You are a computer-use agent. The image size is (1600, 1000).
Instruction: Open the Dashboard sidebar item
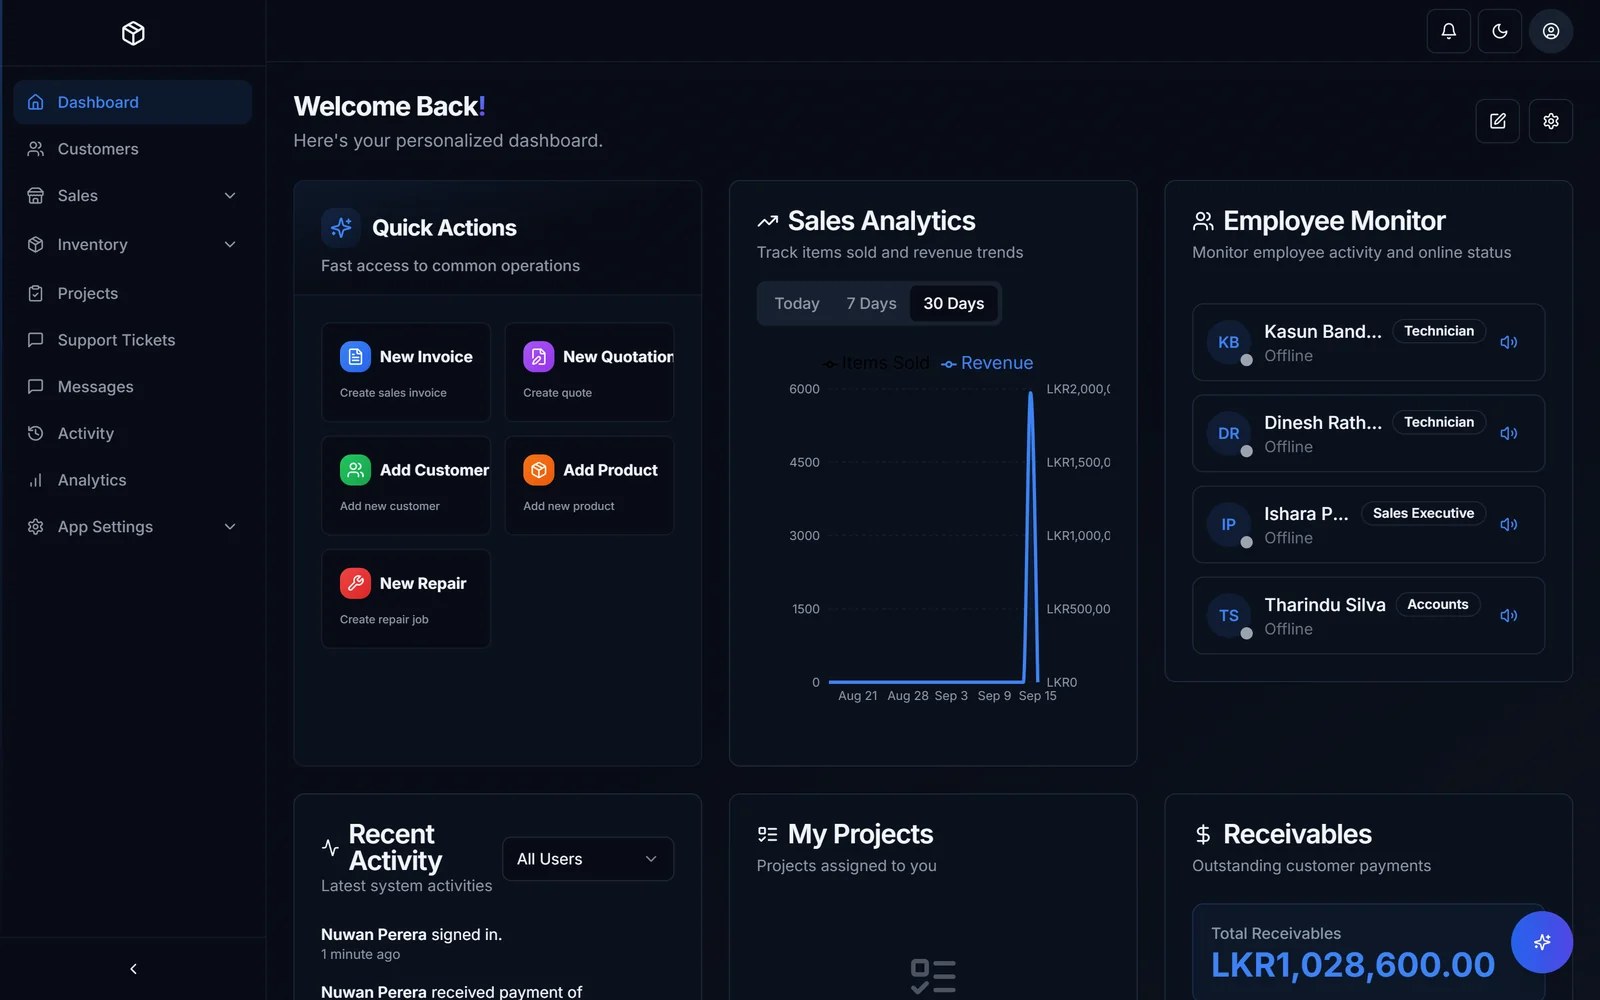(133, 102)
